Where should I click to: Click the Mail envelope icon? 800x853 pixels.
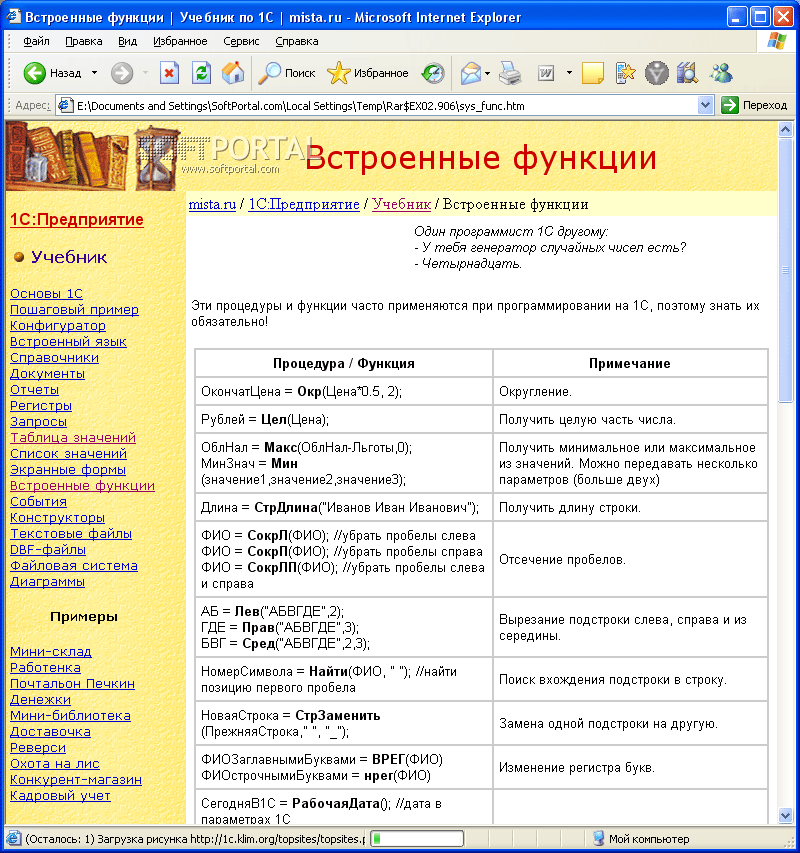tap(470, 73)
